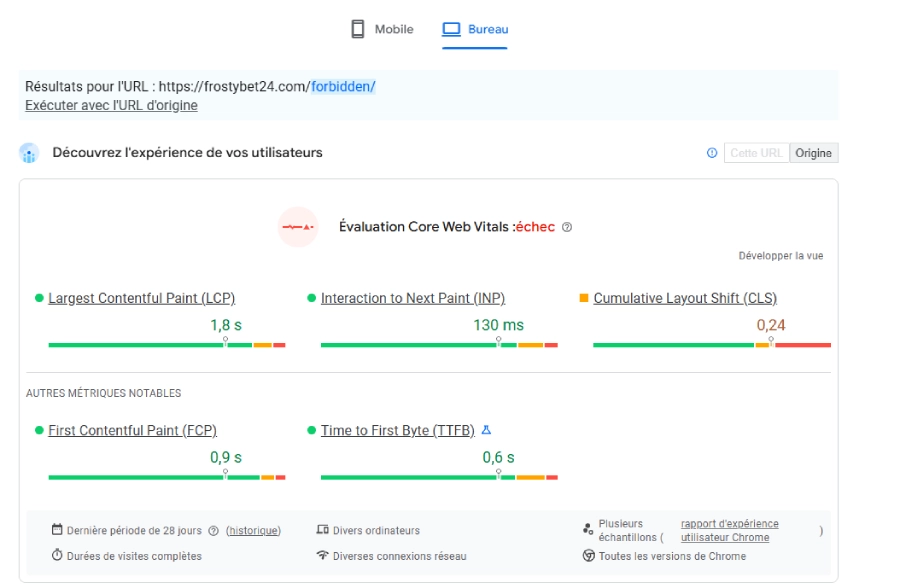The height and width of the screenshot is (588, 900).
Task: Click the Chrome versions icon
Action: [589, 556]
